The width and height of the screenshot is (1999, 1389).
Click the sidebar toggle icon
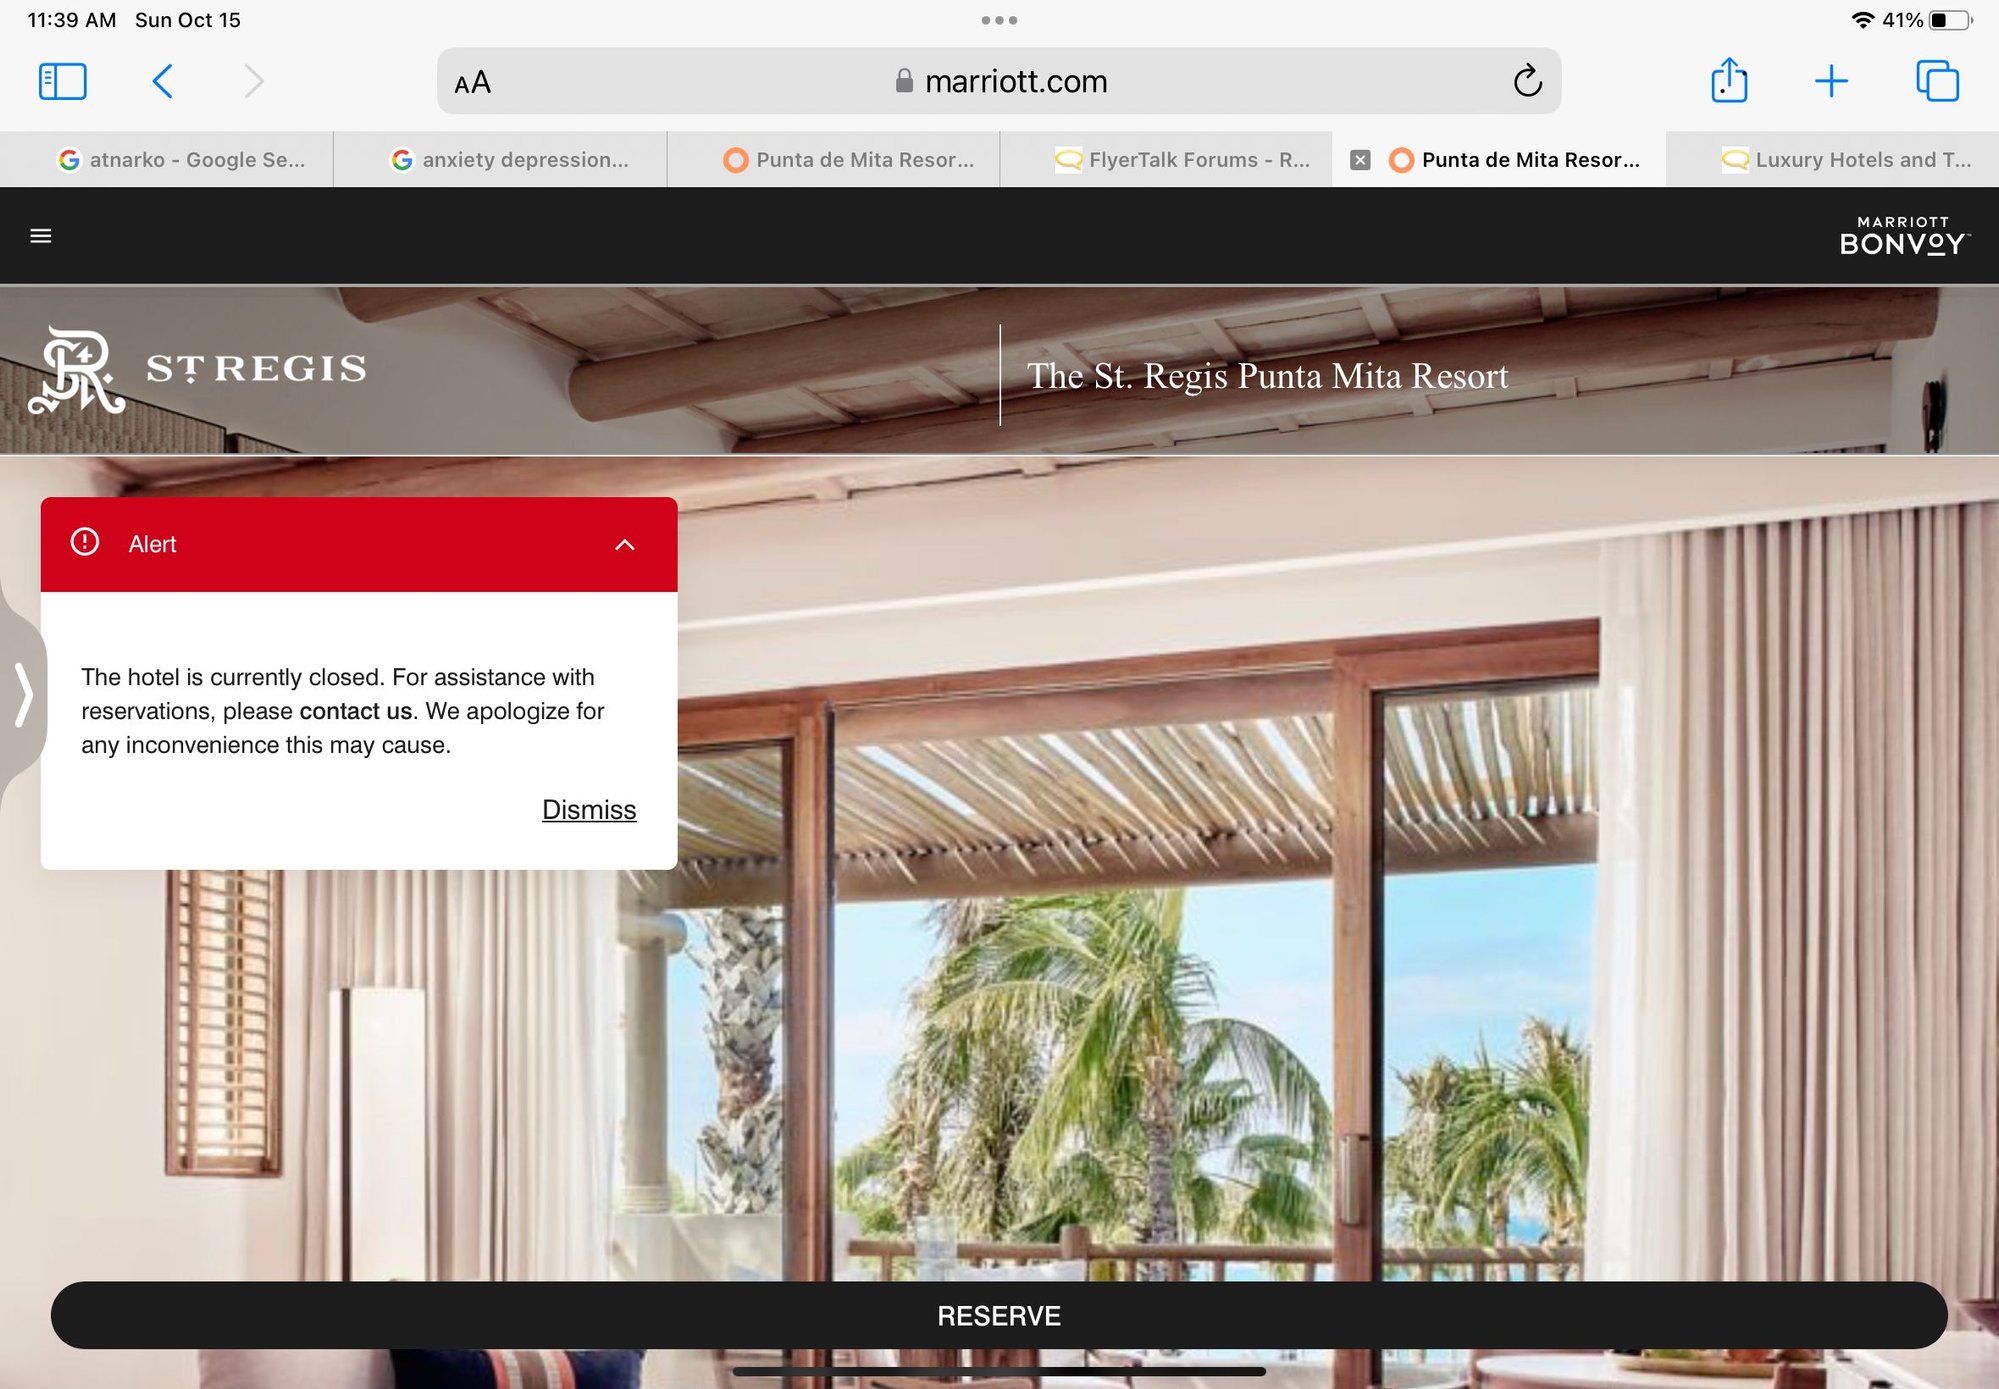point(62,81)
